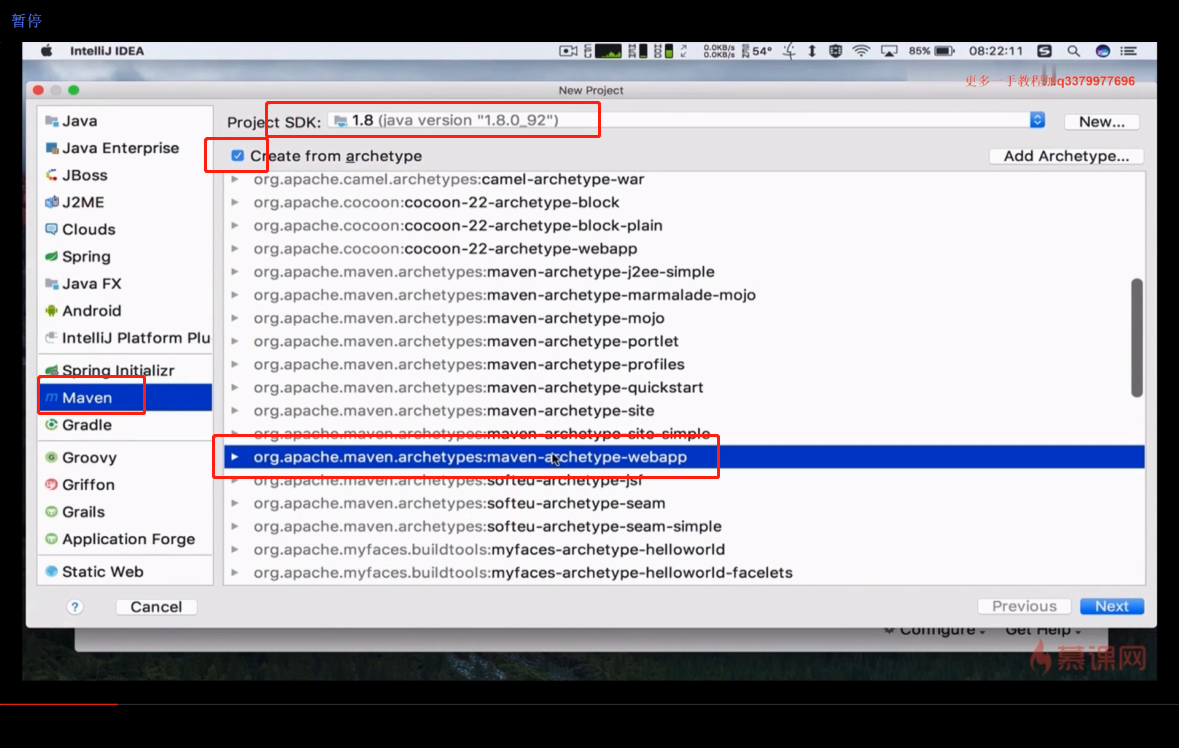Expand cocoon-22-archetype-block node
1179x748 pixels.
235,202
